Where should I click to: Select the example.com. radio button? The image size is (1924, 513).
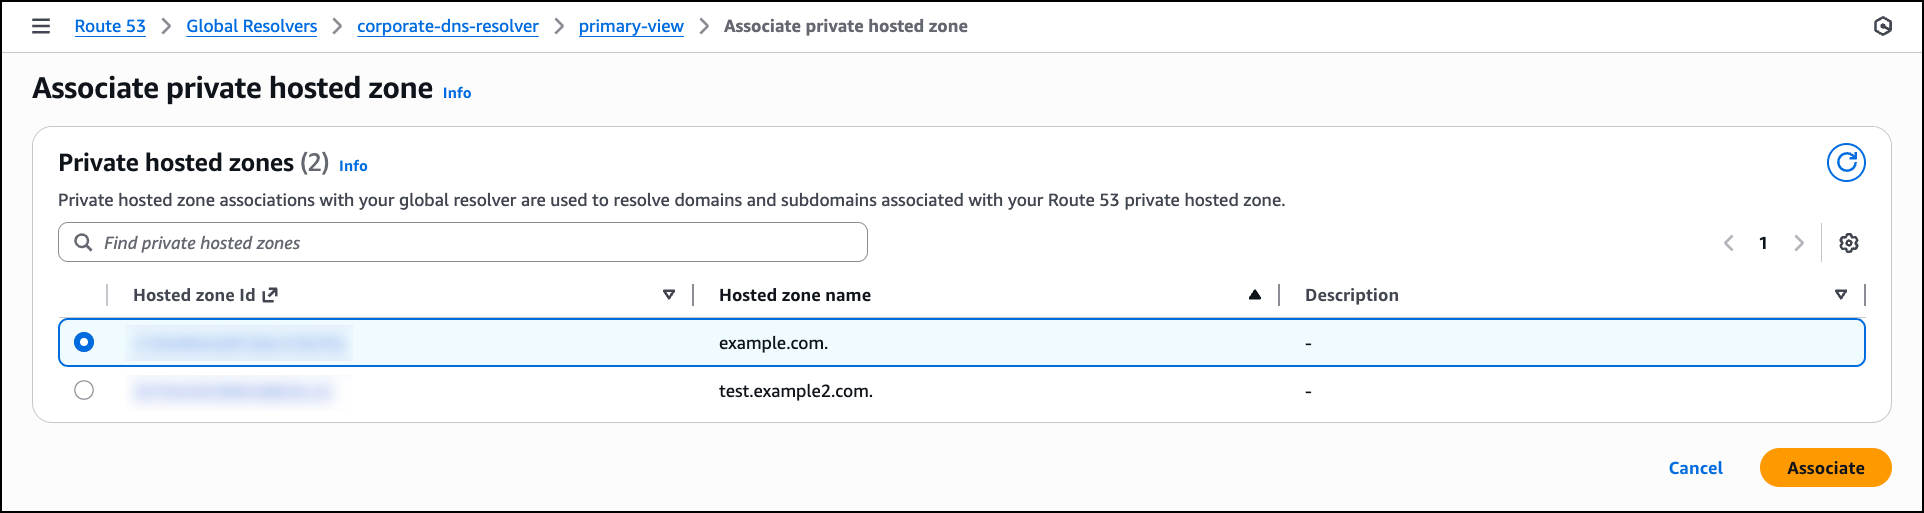point(84,342)
